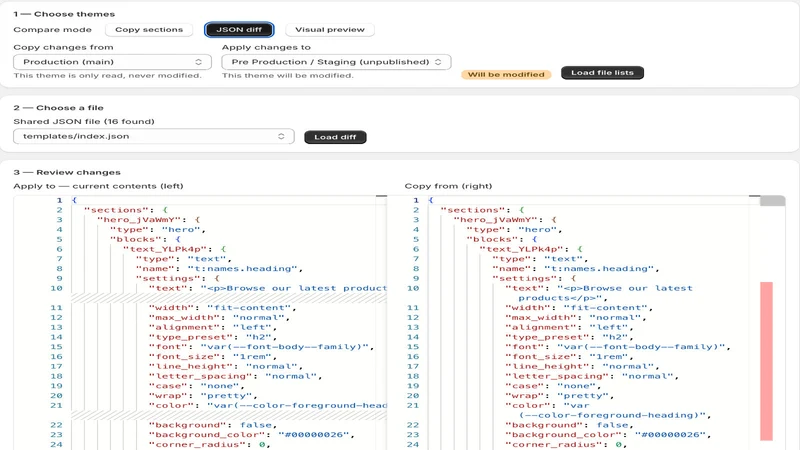800x450 pixels.
Task: Click "alignment" line in left pane
Action: pyautogui.click(x=213, y=328)
